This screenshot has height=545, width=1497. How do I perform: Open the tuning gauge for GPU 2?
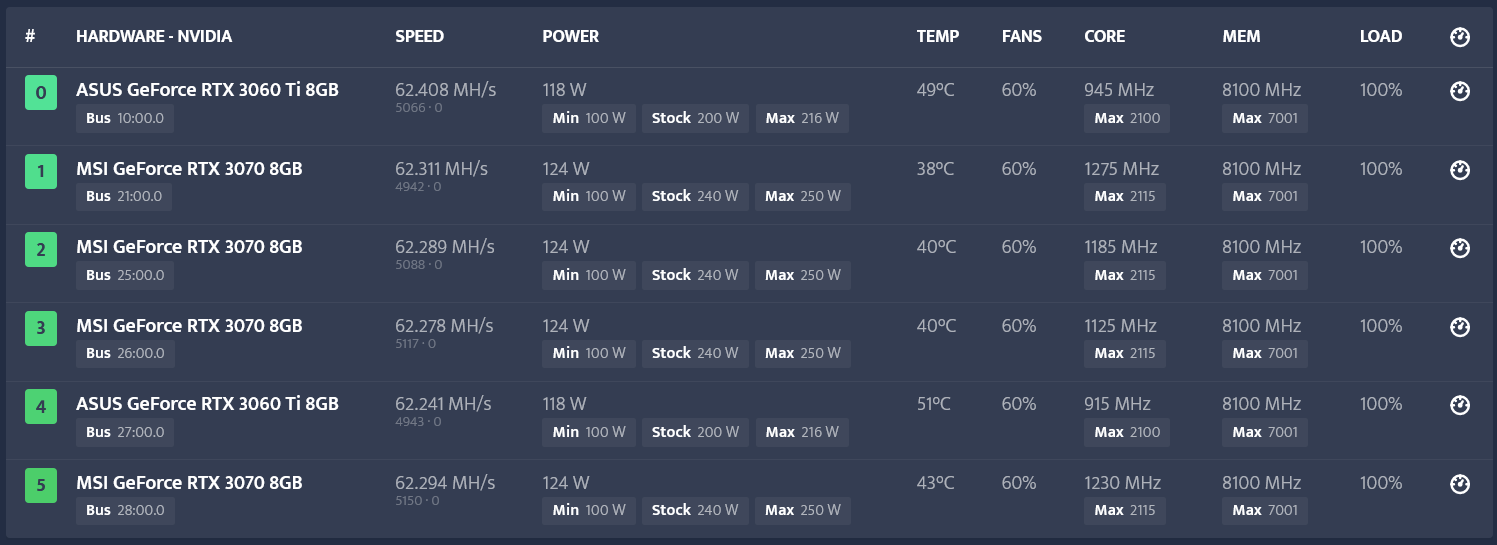tap(1459, 248)
